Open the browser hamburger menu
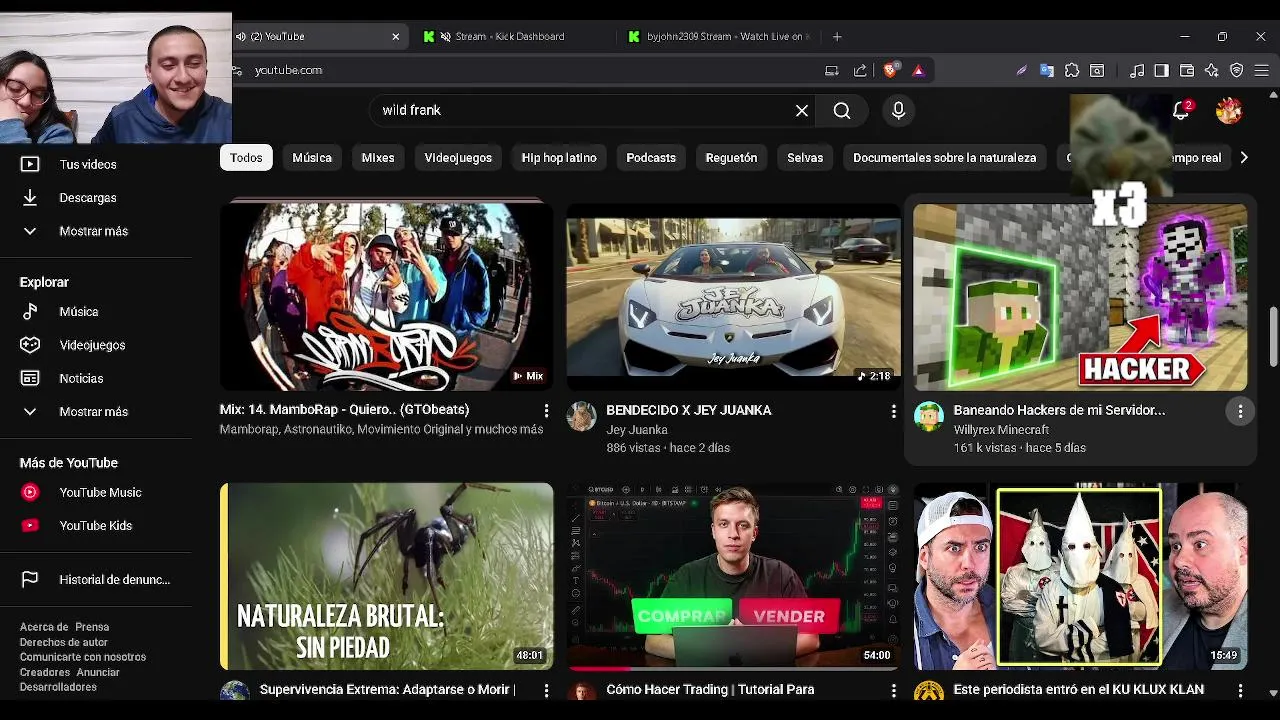 (1262, 70)
